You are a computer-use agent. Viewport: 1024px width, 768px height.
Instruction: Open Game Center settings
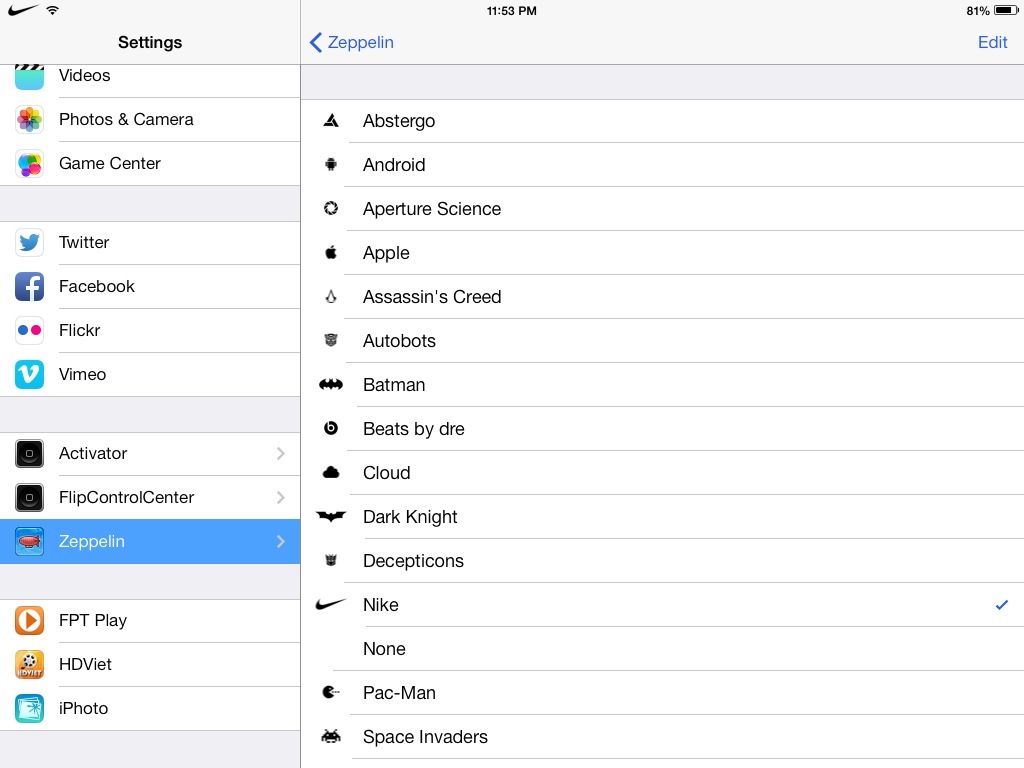(150, 163)
